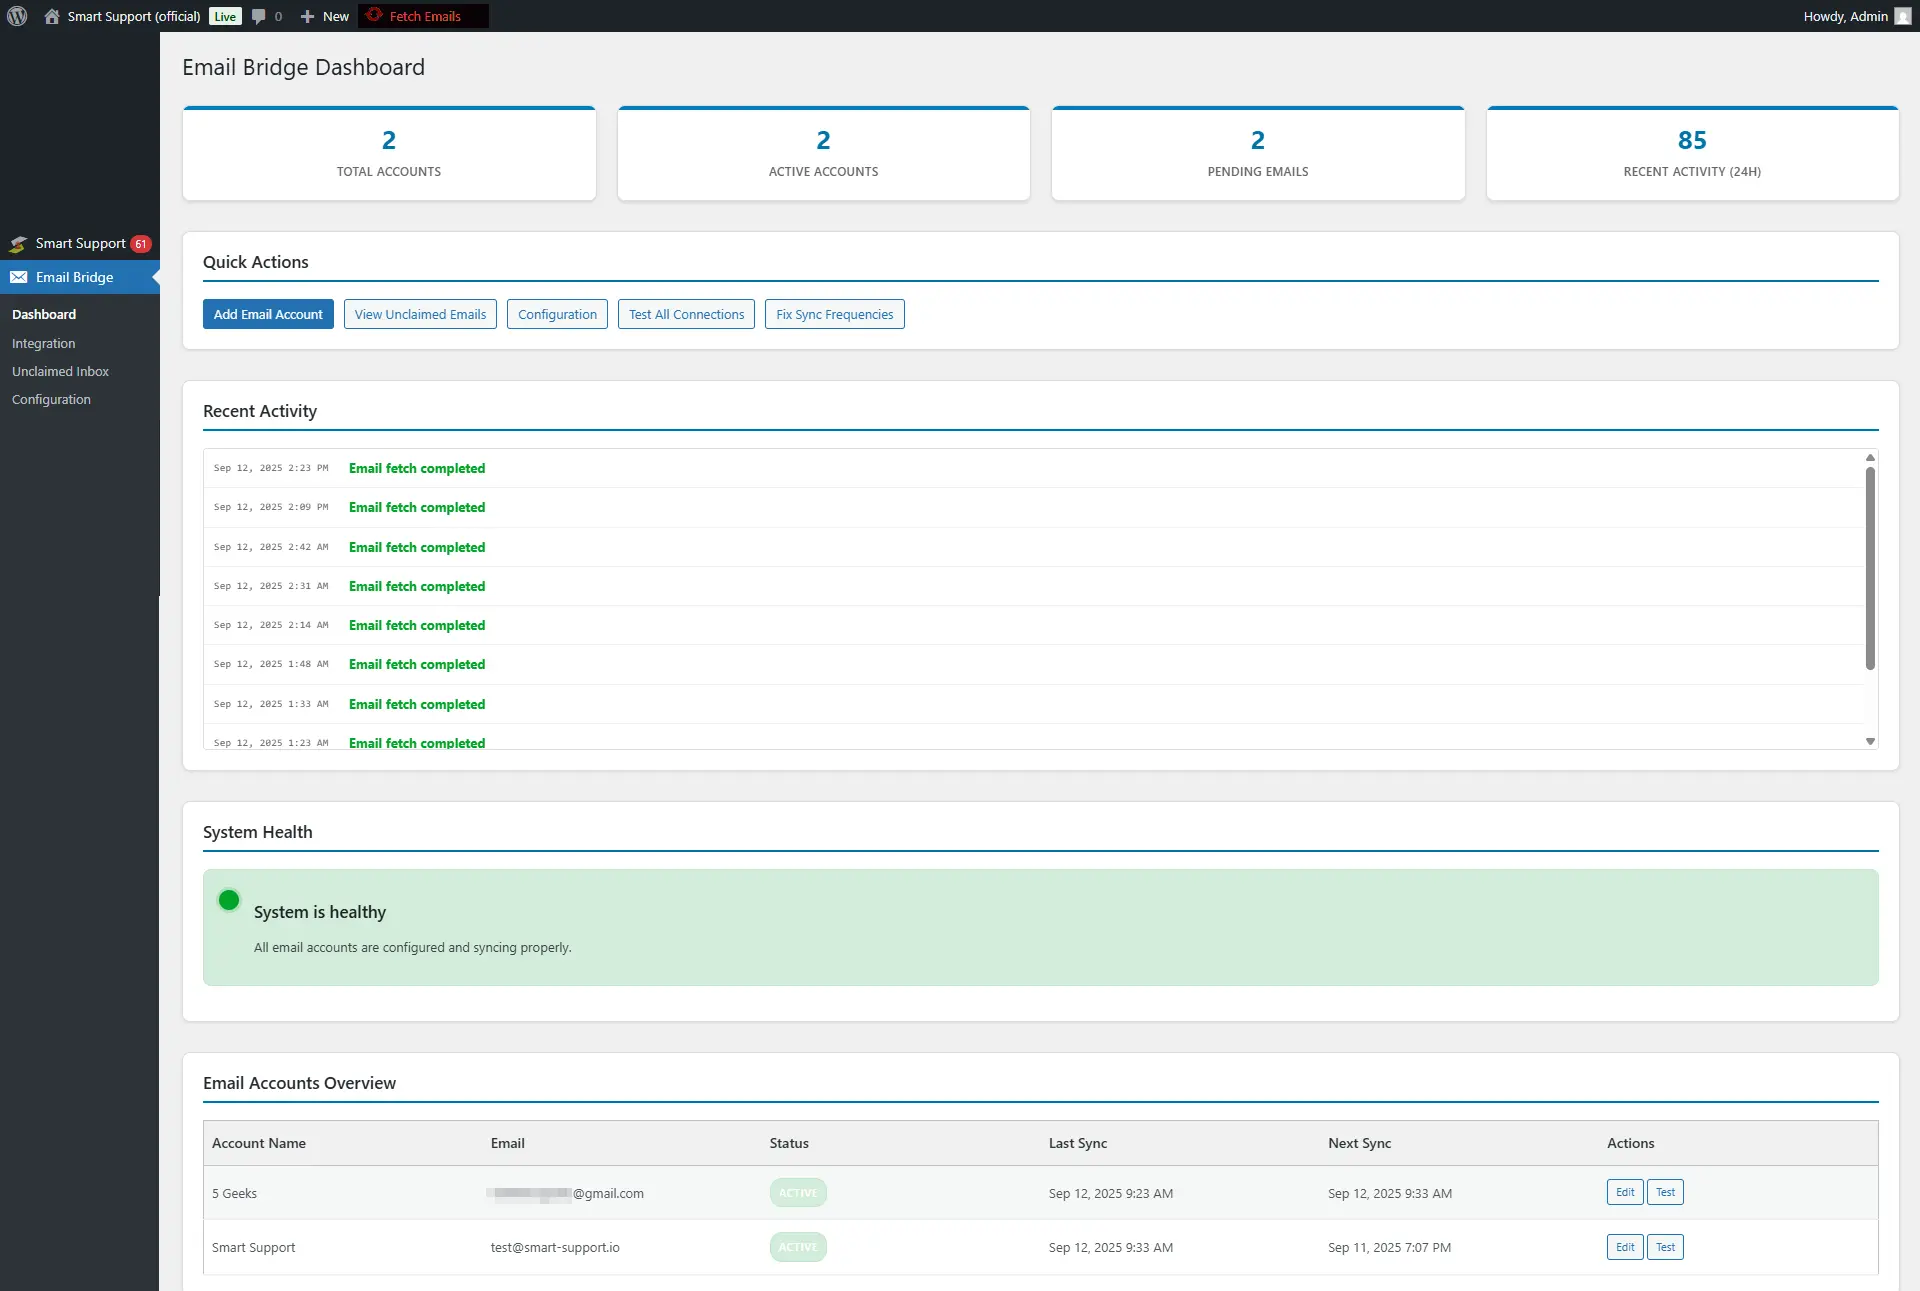Go to the Integration submenu
The height and width of the screenshot is (1291, 1920).
point(44,343)
